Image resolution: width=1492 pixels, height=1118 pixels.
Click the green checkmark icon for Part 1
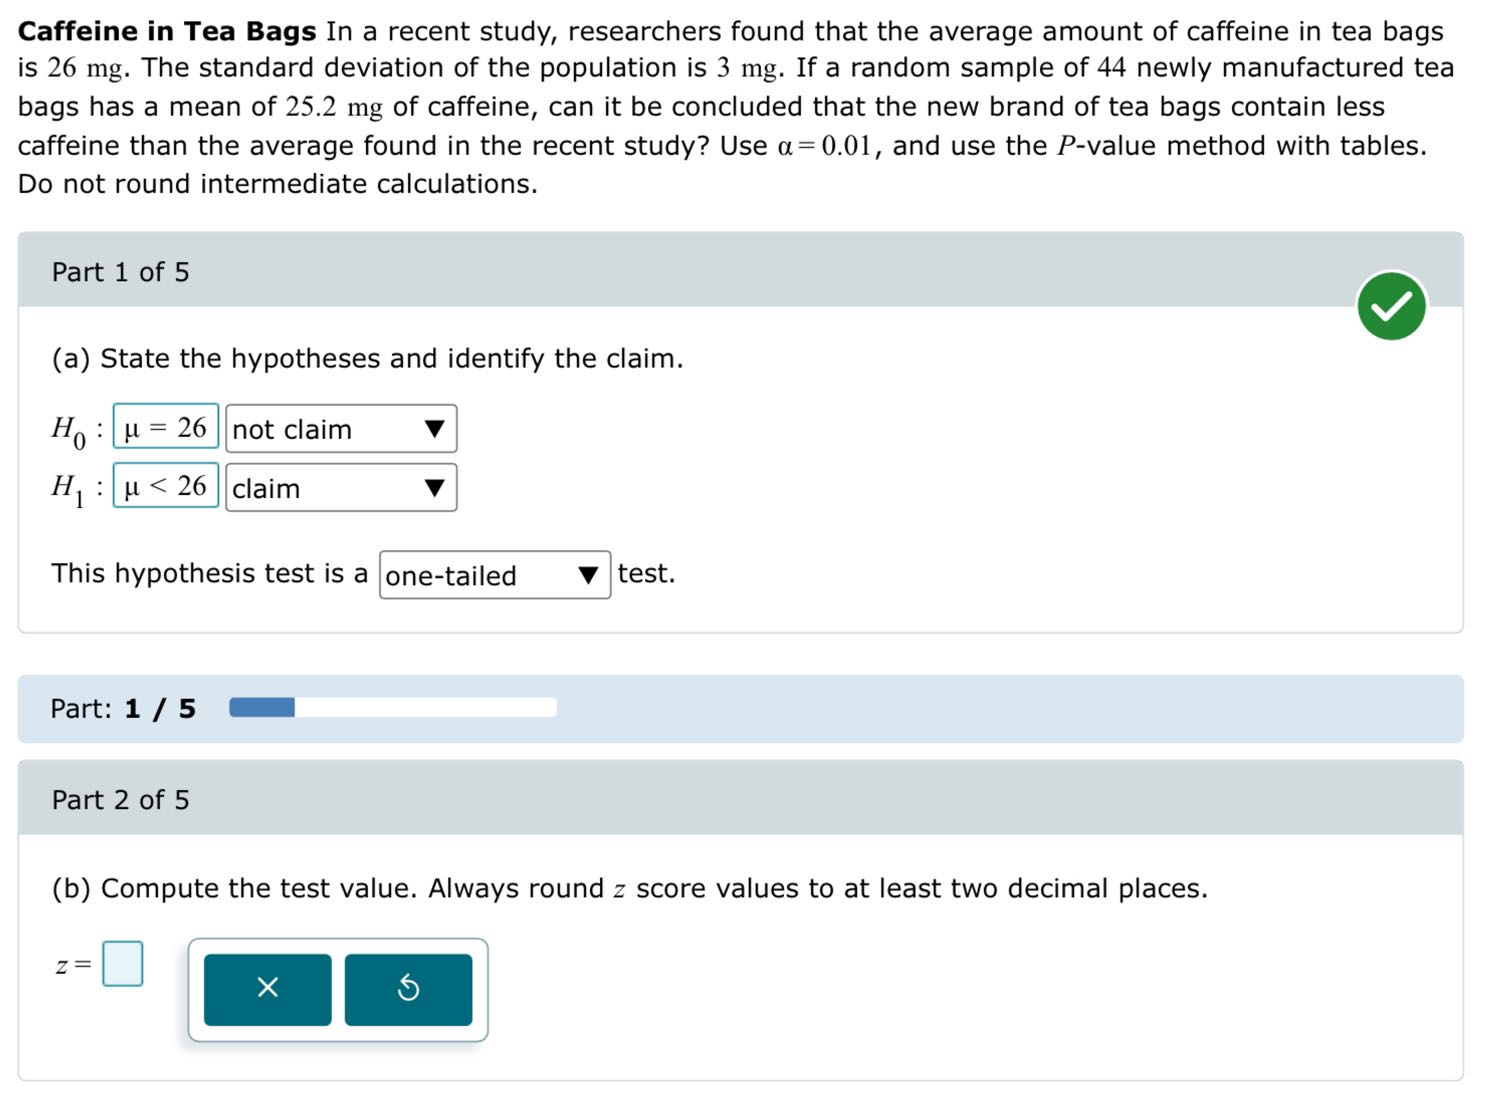tap(1391, 306)
